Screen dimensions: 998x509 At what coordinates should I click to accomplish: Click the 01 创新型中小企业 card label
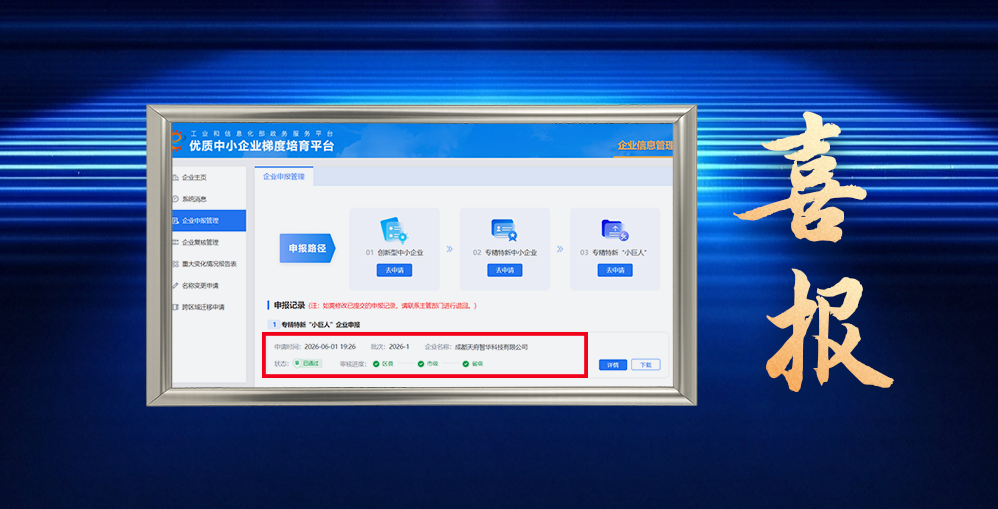tap(394, 253)
